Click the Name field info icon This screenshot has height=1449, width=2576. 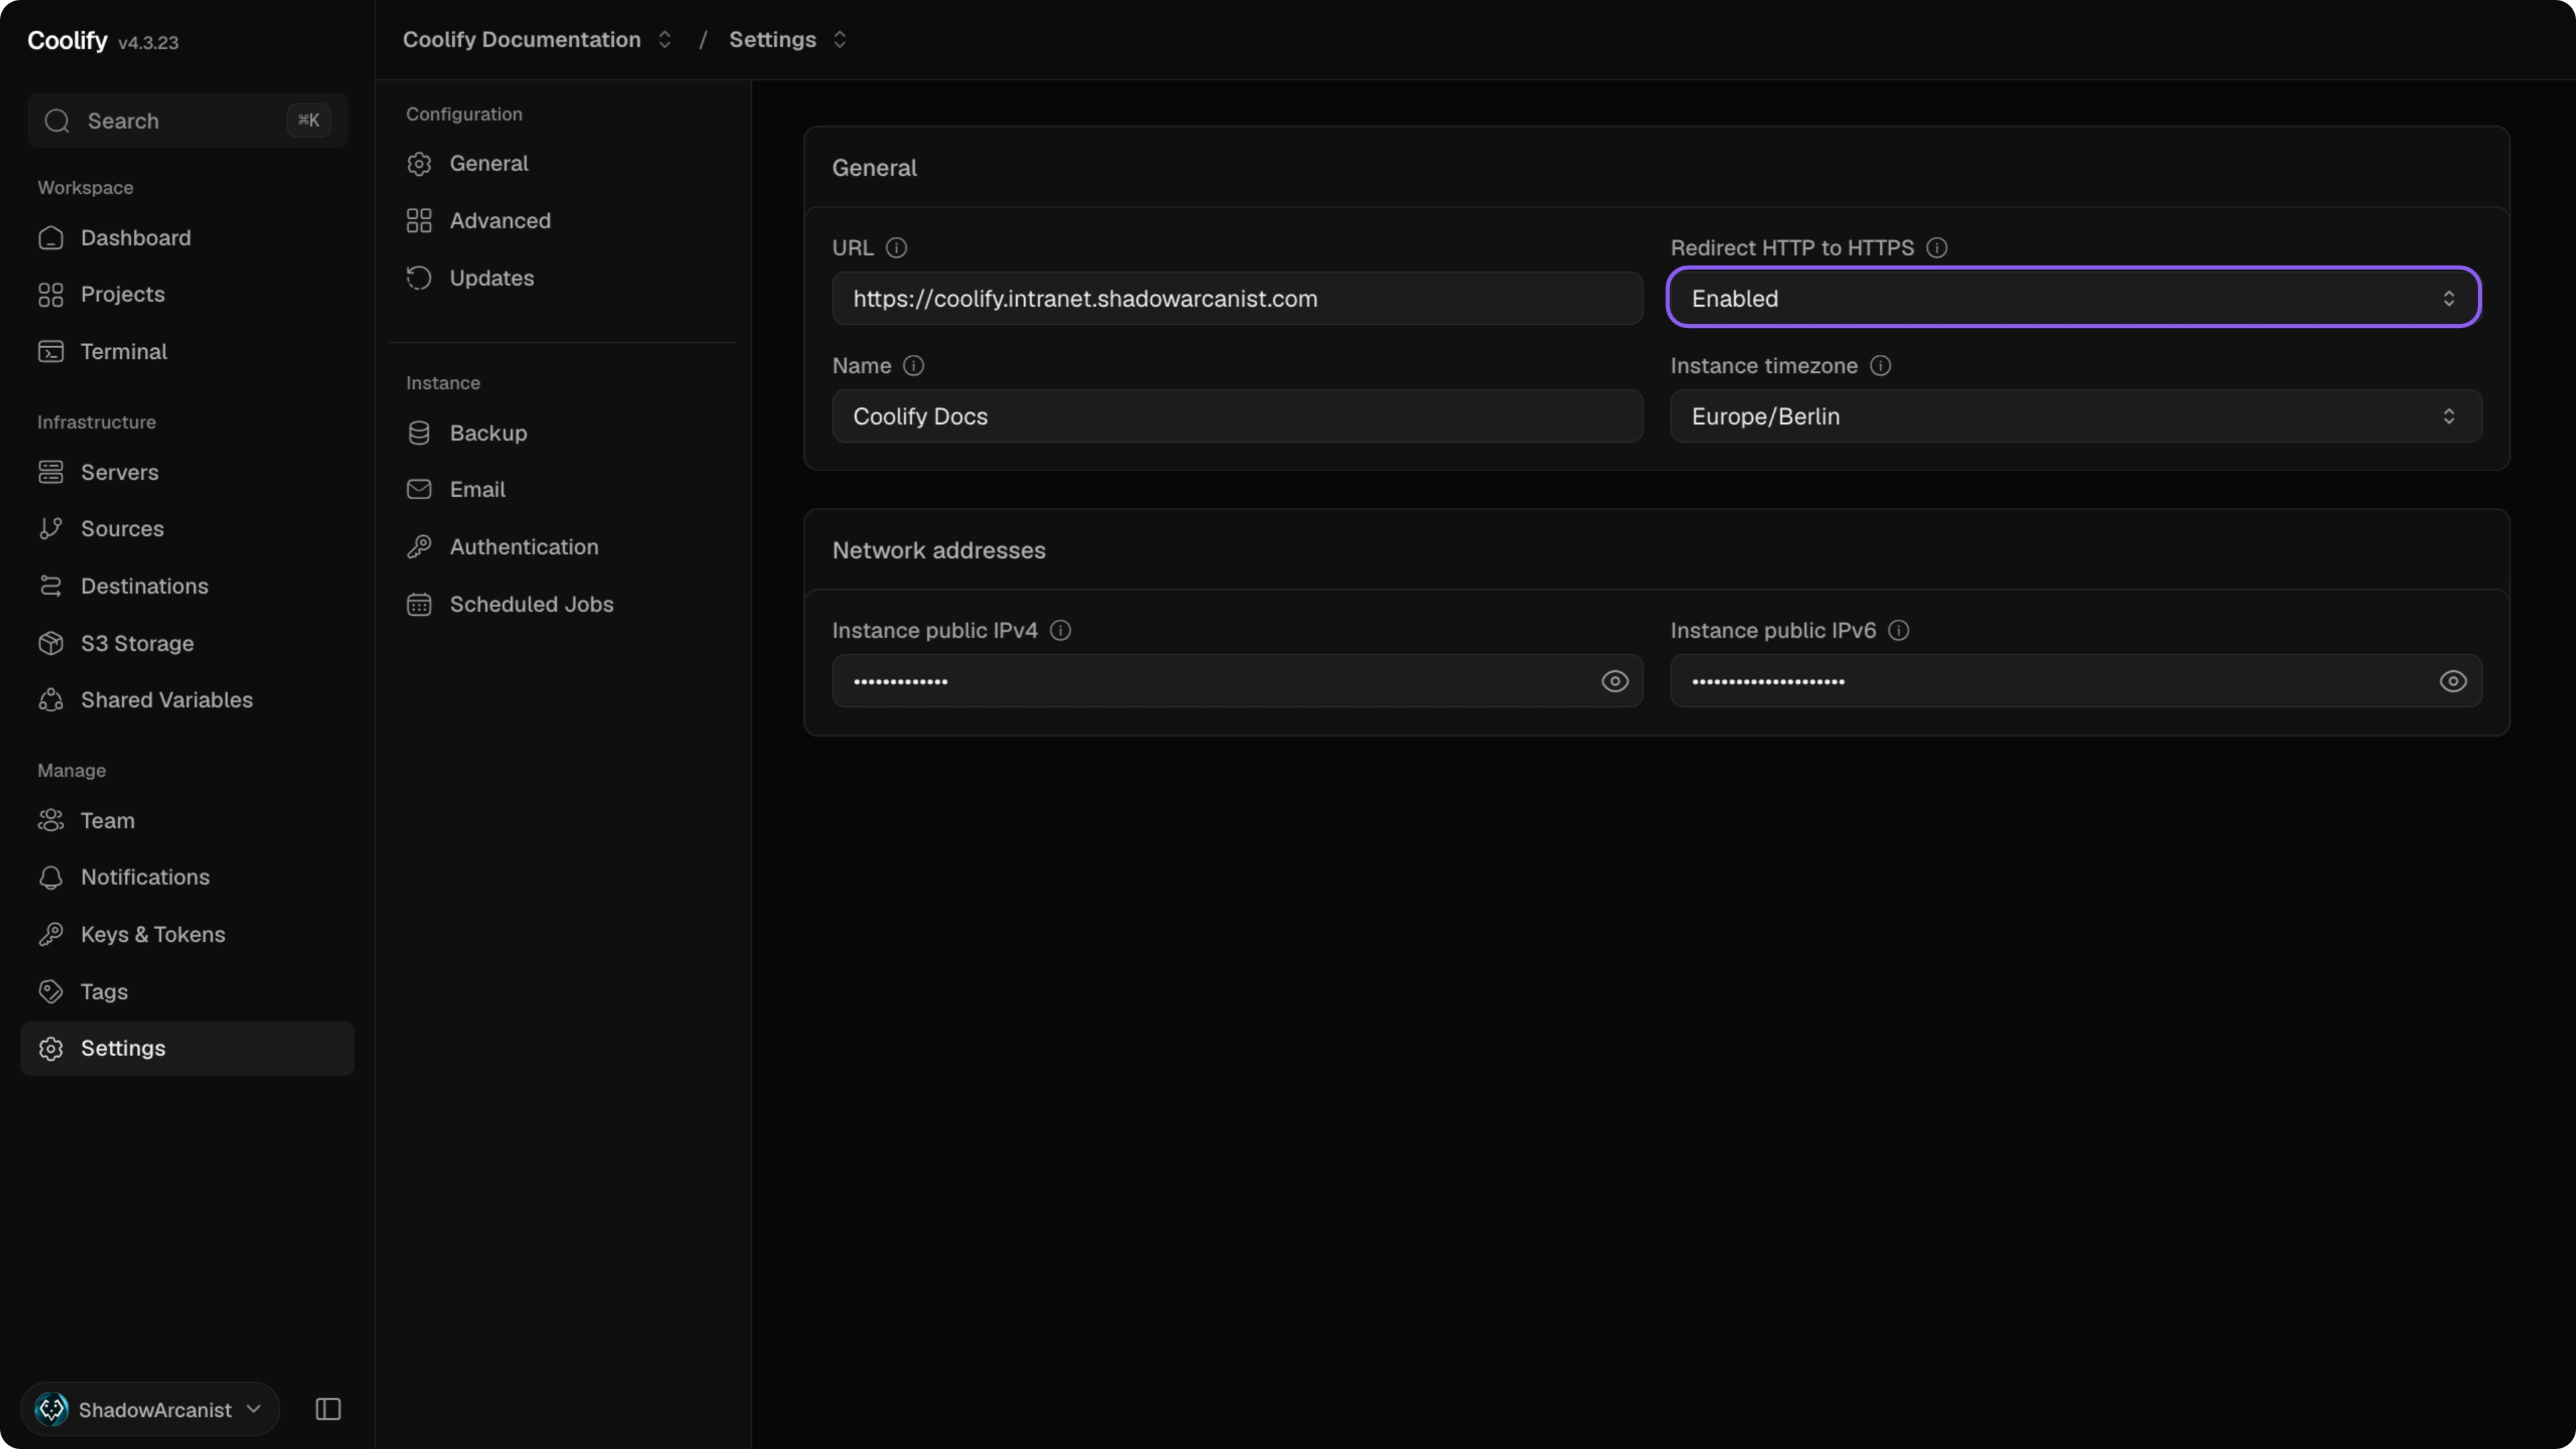(913, 365)
